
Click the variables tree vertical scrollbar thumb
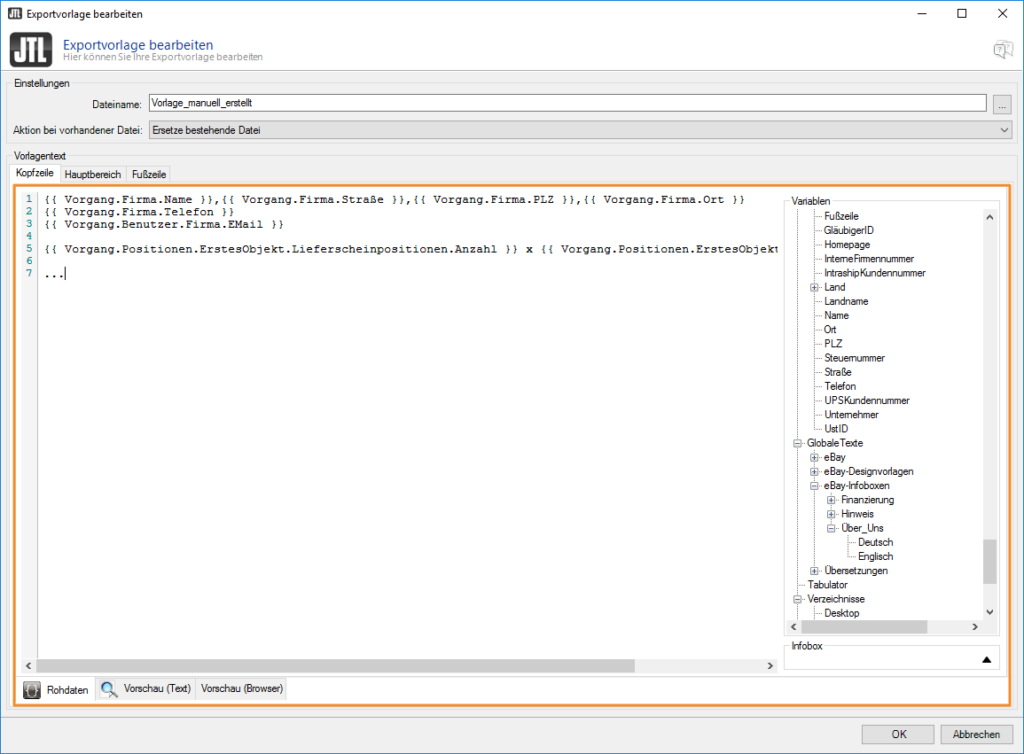990,561
